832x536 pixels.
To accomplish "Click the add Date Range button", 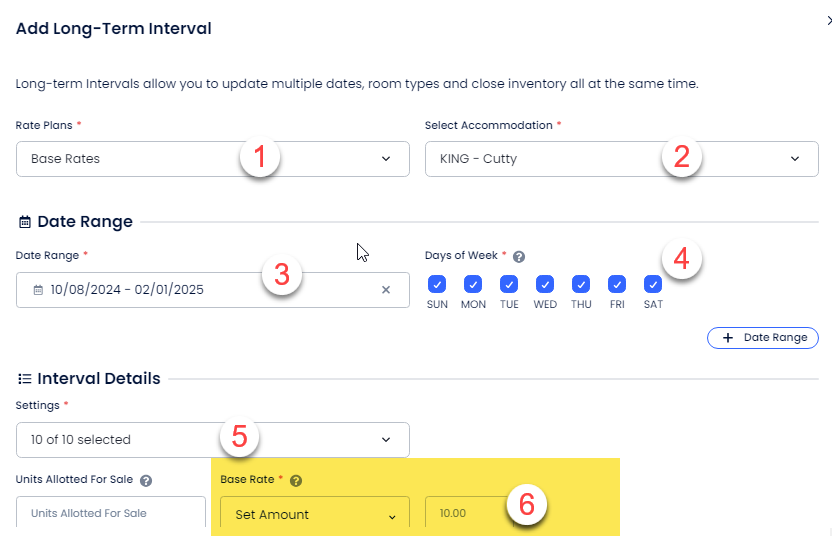I will pos(763,338).
